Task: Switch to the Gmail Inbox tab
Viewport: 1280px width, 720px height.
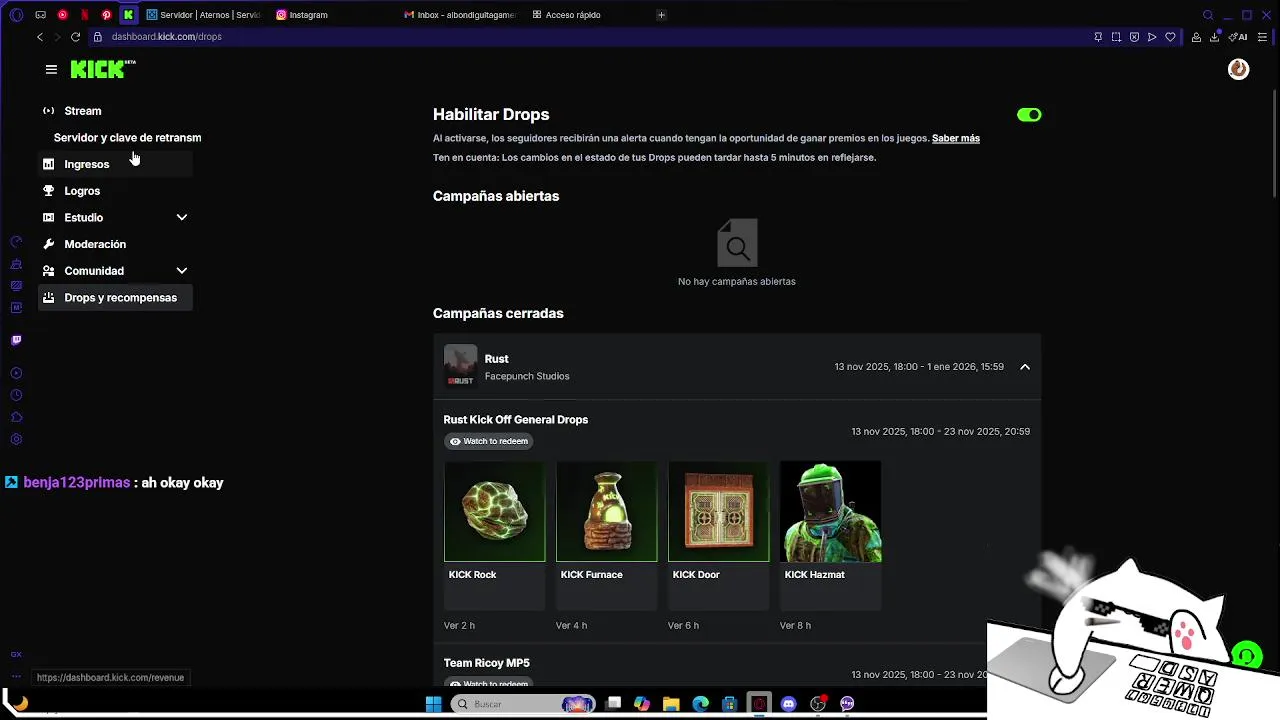Action: (460, 15)
